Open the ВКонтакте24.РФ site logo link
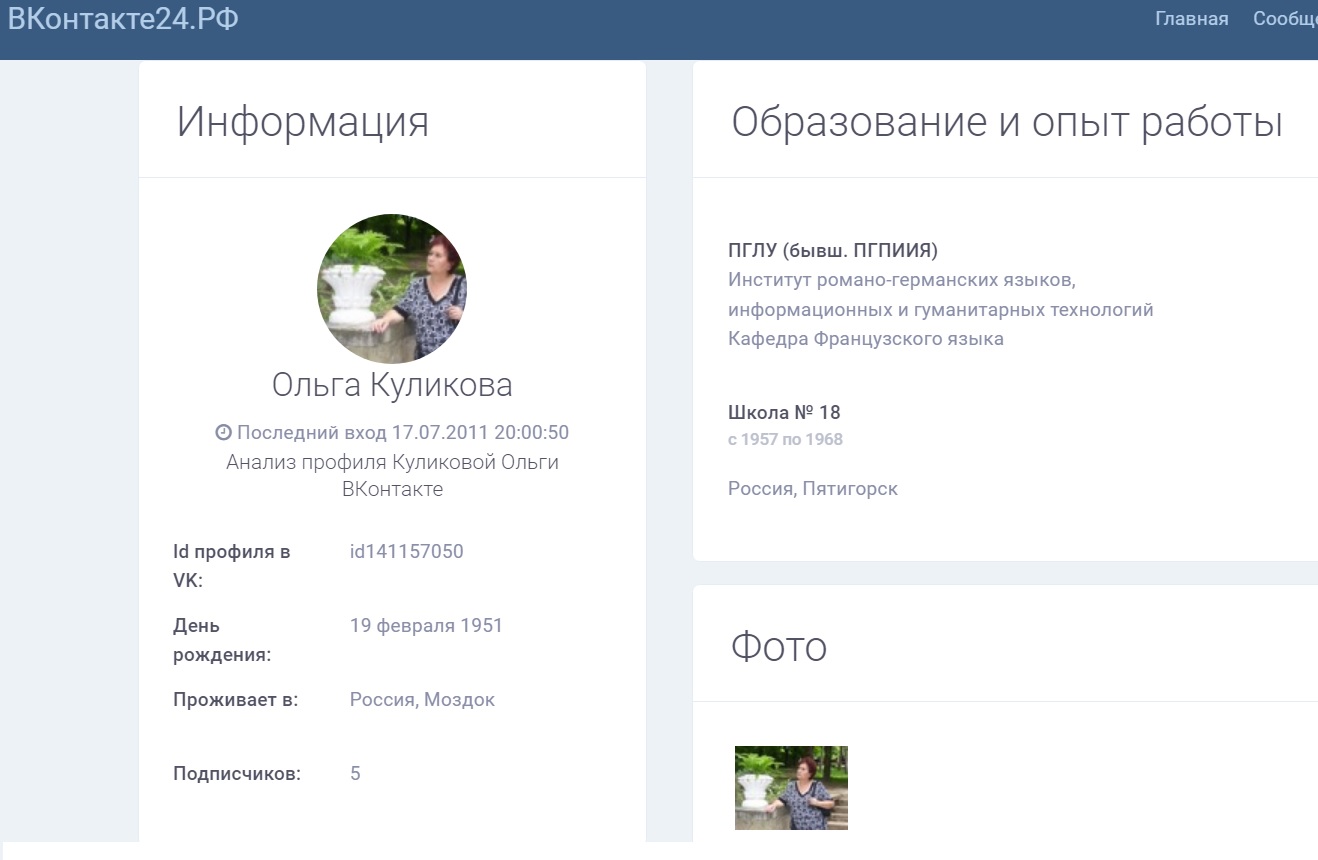Screen dimensions: 1318x860 pyautogui.click(x=123, y=19)
